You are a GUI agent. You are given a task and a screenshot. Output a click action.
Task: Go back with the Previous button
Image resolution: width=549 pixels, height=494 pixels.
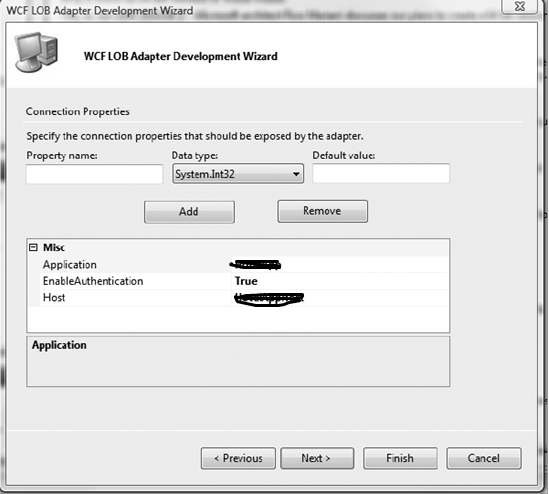point(238,458)
